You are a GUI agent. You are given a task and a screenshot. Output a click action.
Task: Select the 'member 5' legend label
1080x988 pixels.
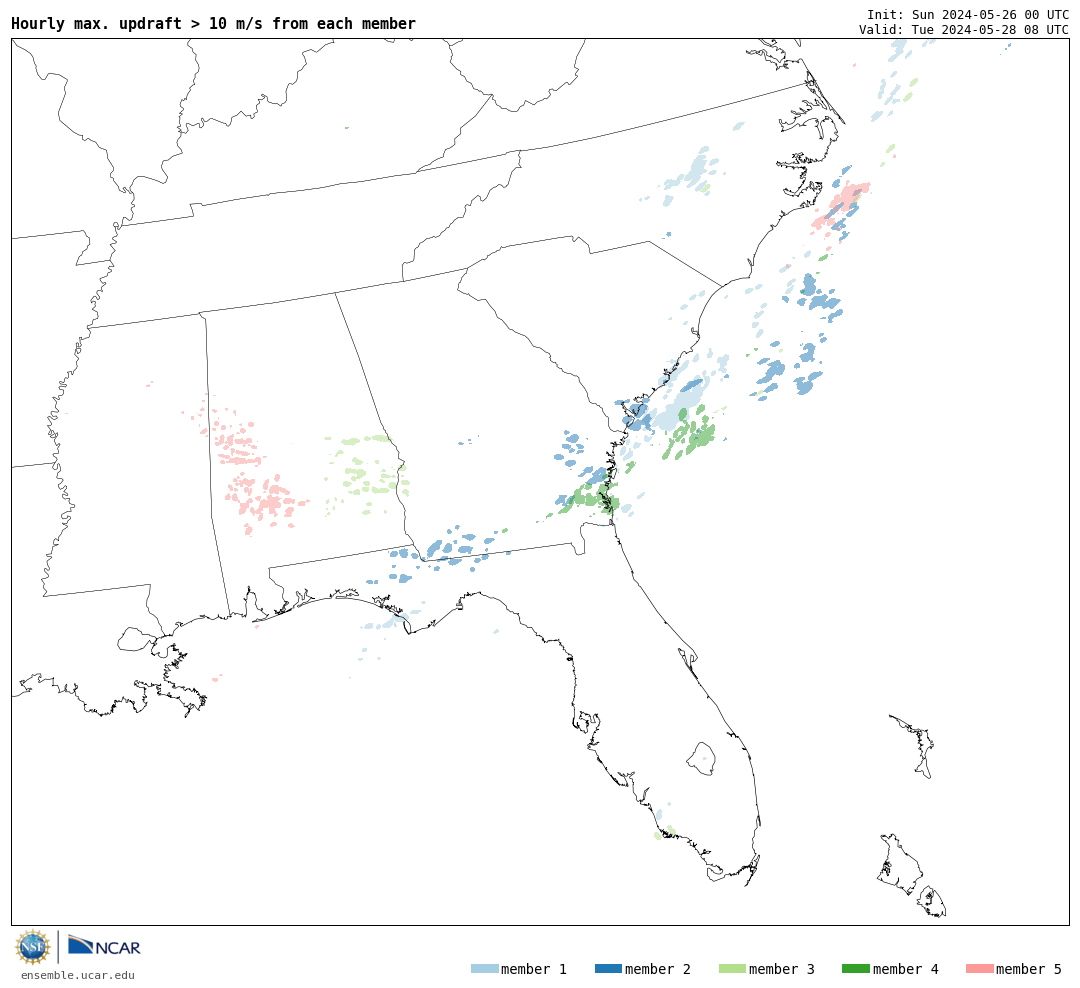click(x=1029, y=969)
